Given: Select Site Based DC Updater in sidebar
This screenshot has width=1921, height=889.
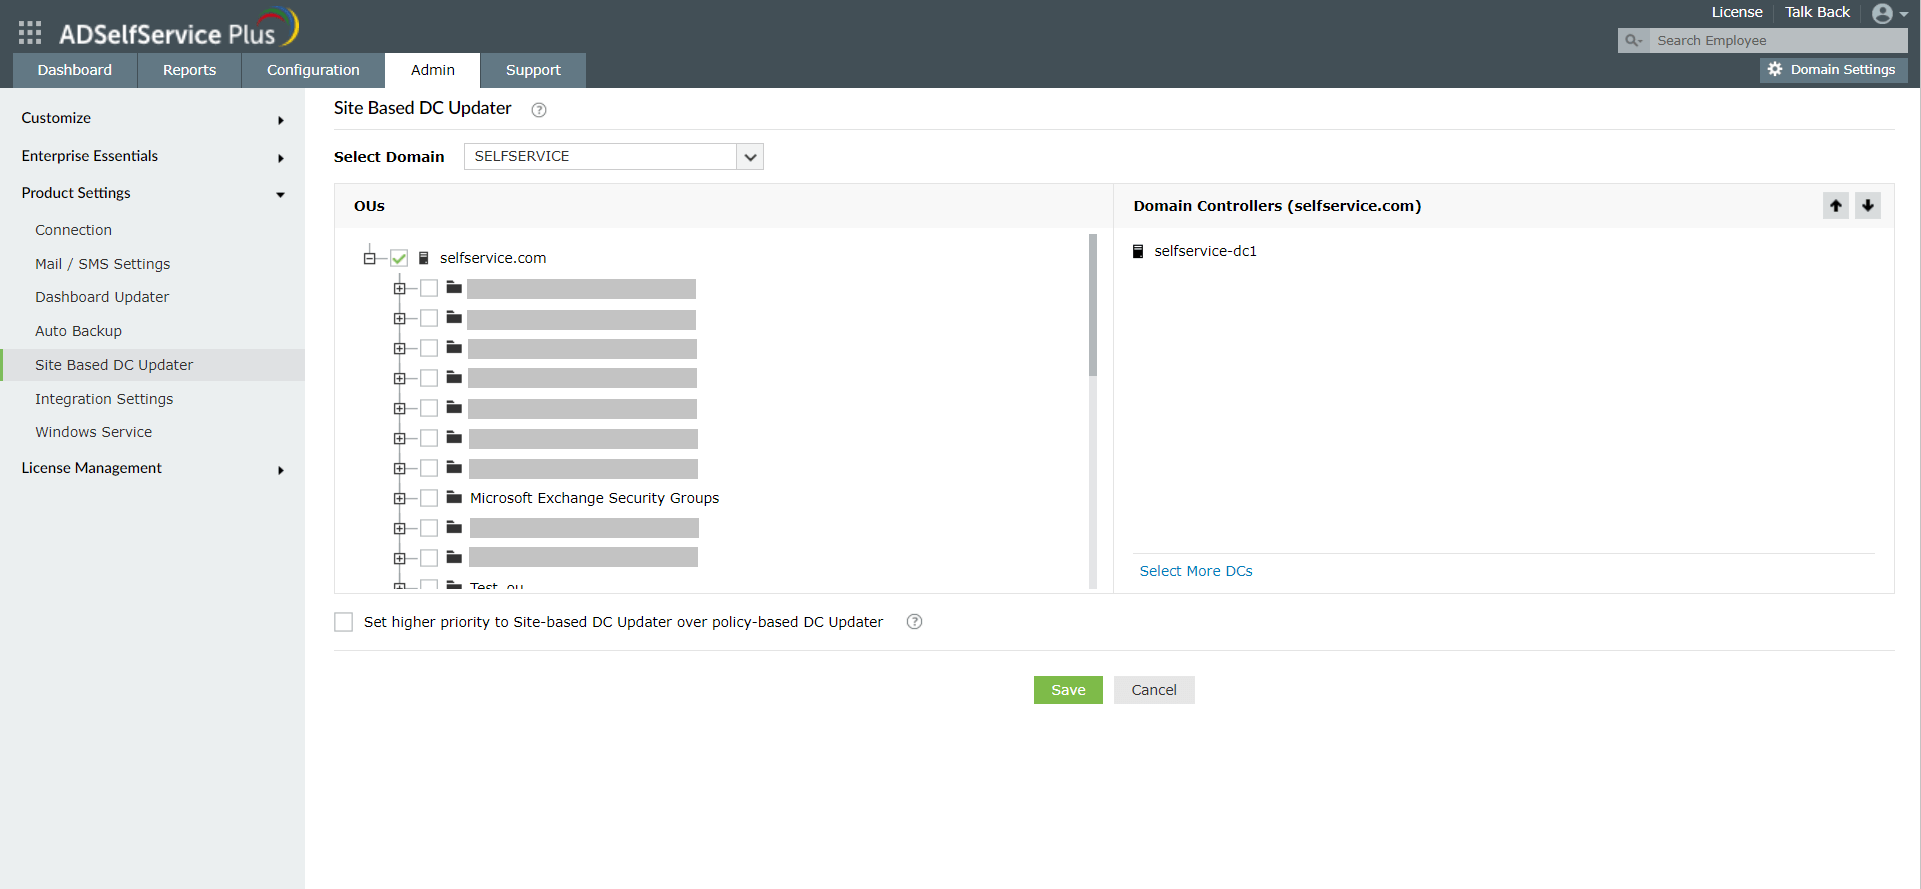Looking at the screenshot, I should pyautogui.click(x=152, y=365).
